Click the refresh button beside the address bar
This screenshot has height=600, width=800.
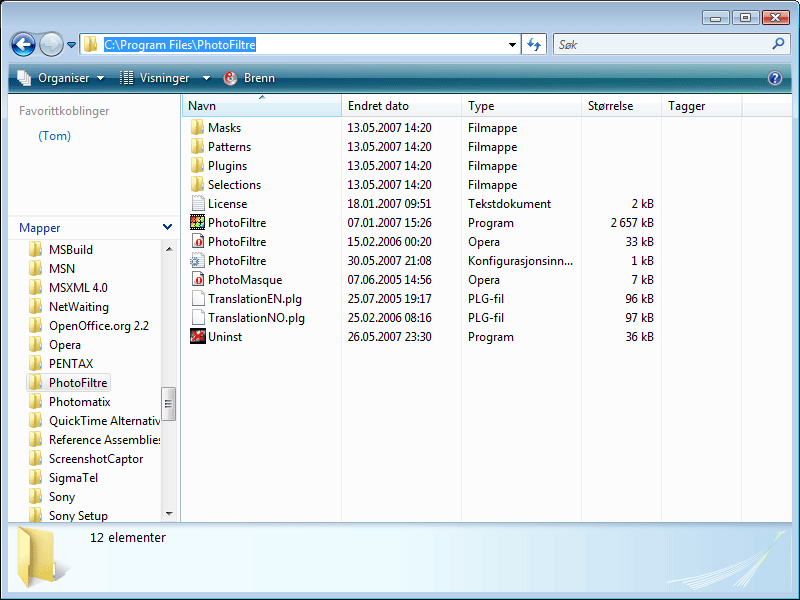pyautogui.click(x=534, y=44)
